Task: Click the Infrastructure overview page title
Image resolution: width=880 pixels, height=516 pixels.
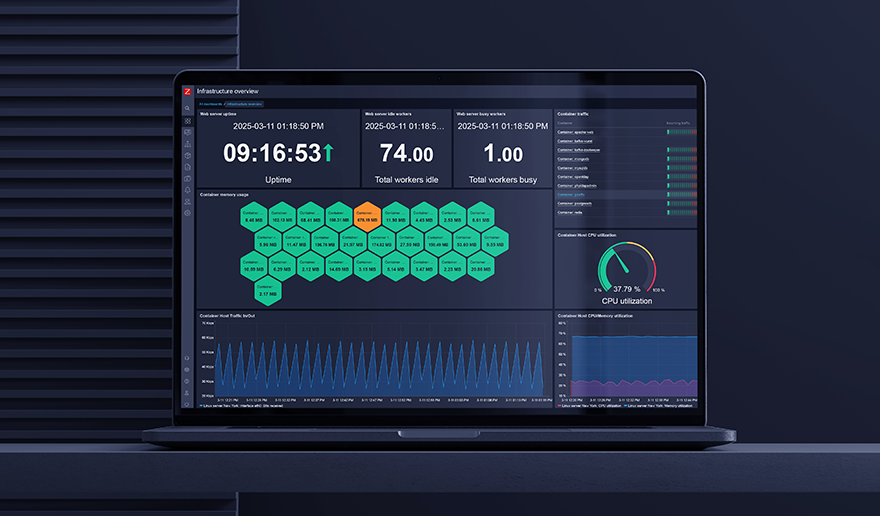Action: (227, 91)
